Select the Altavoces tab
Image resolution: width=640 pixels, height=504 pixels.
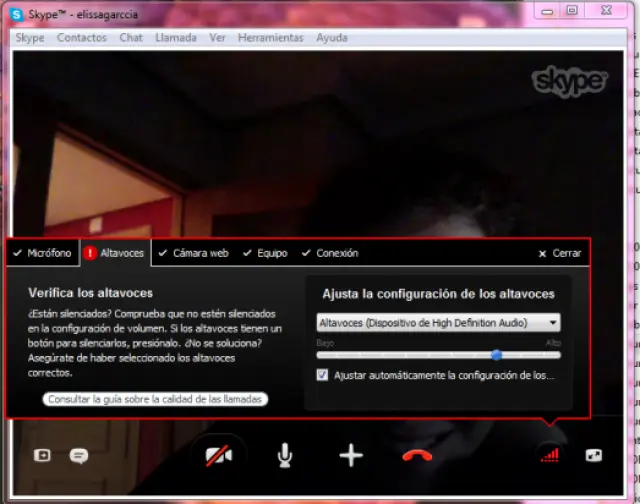[x=116, y=253]
